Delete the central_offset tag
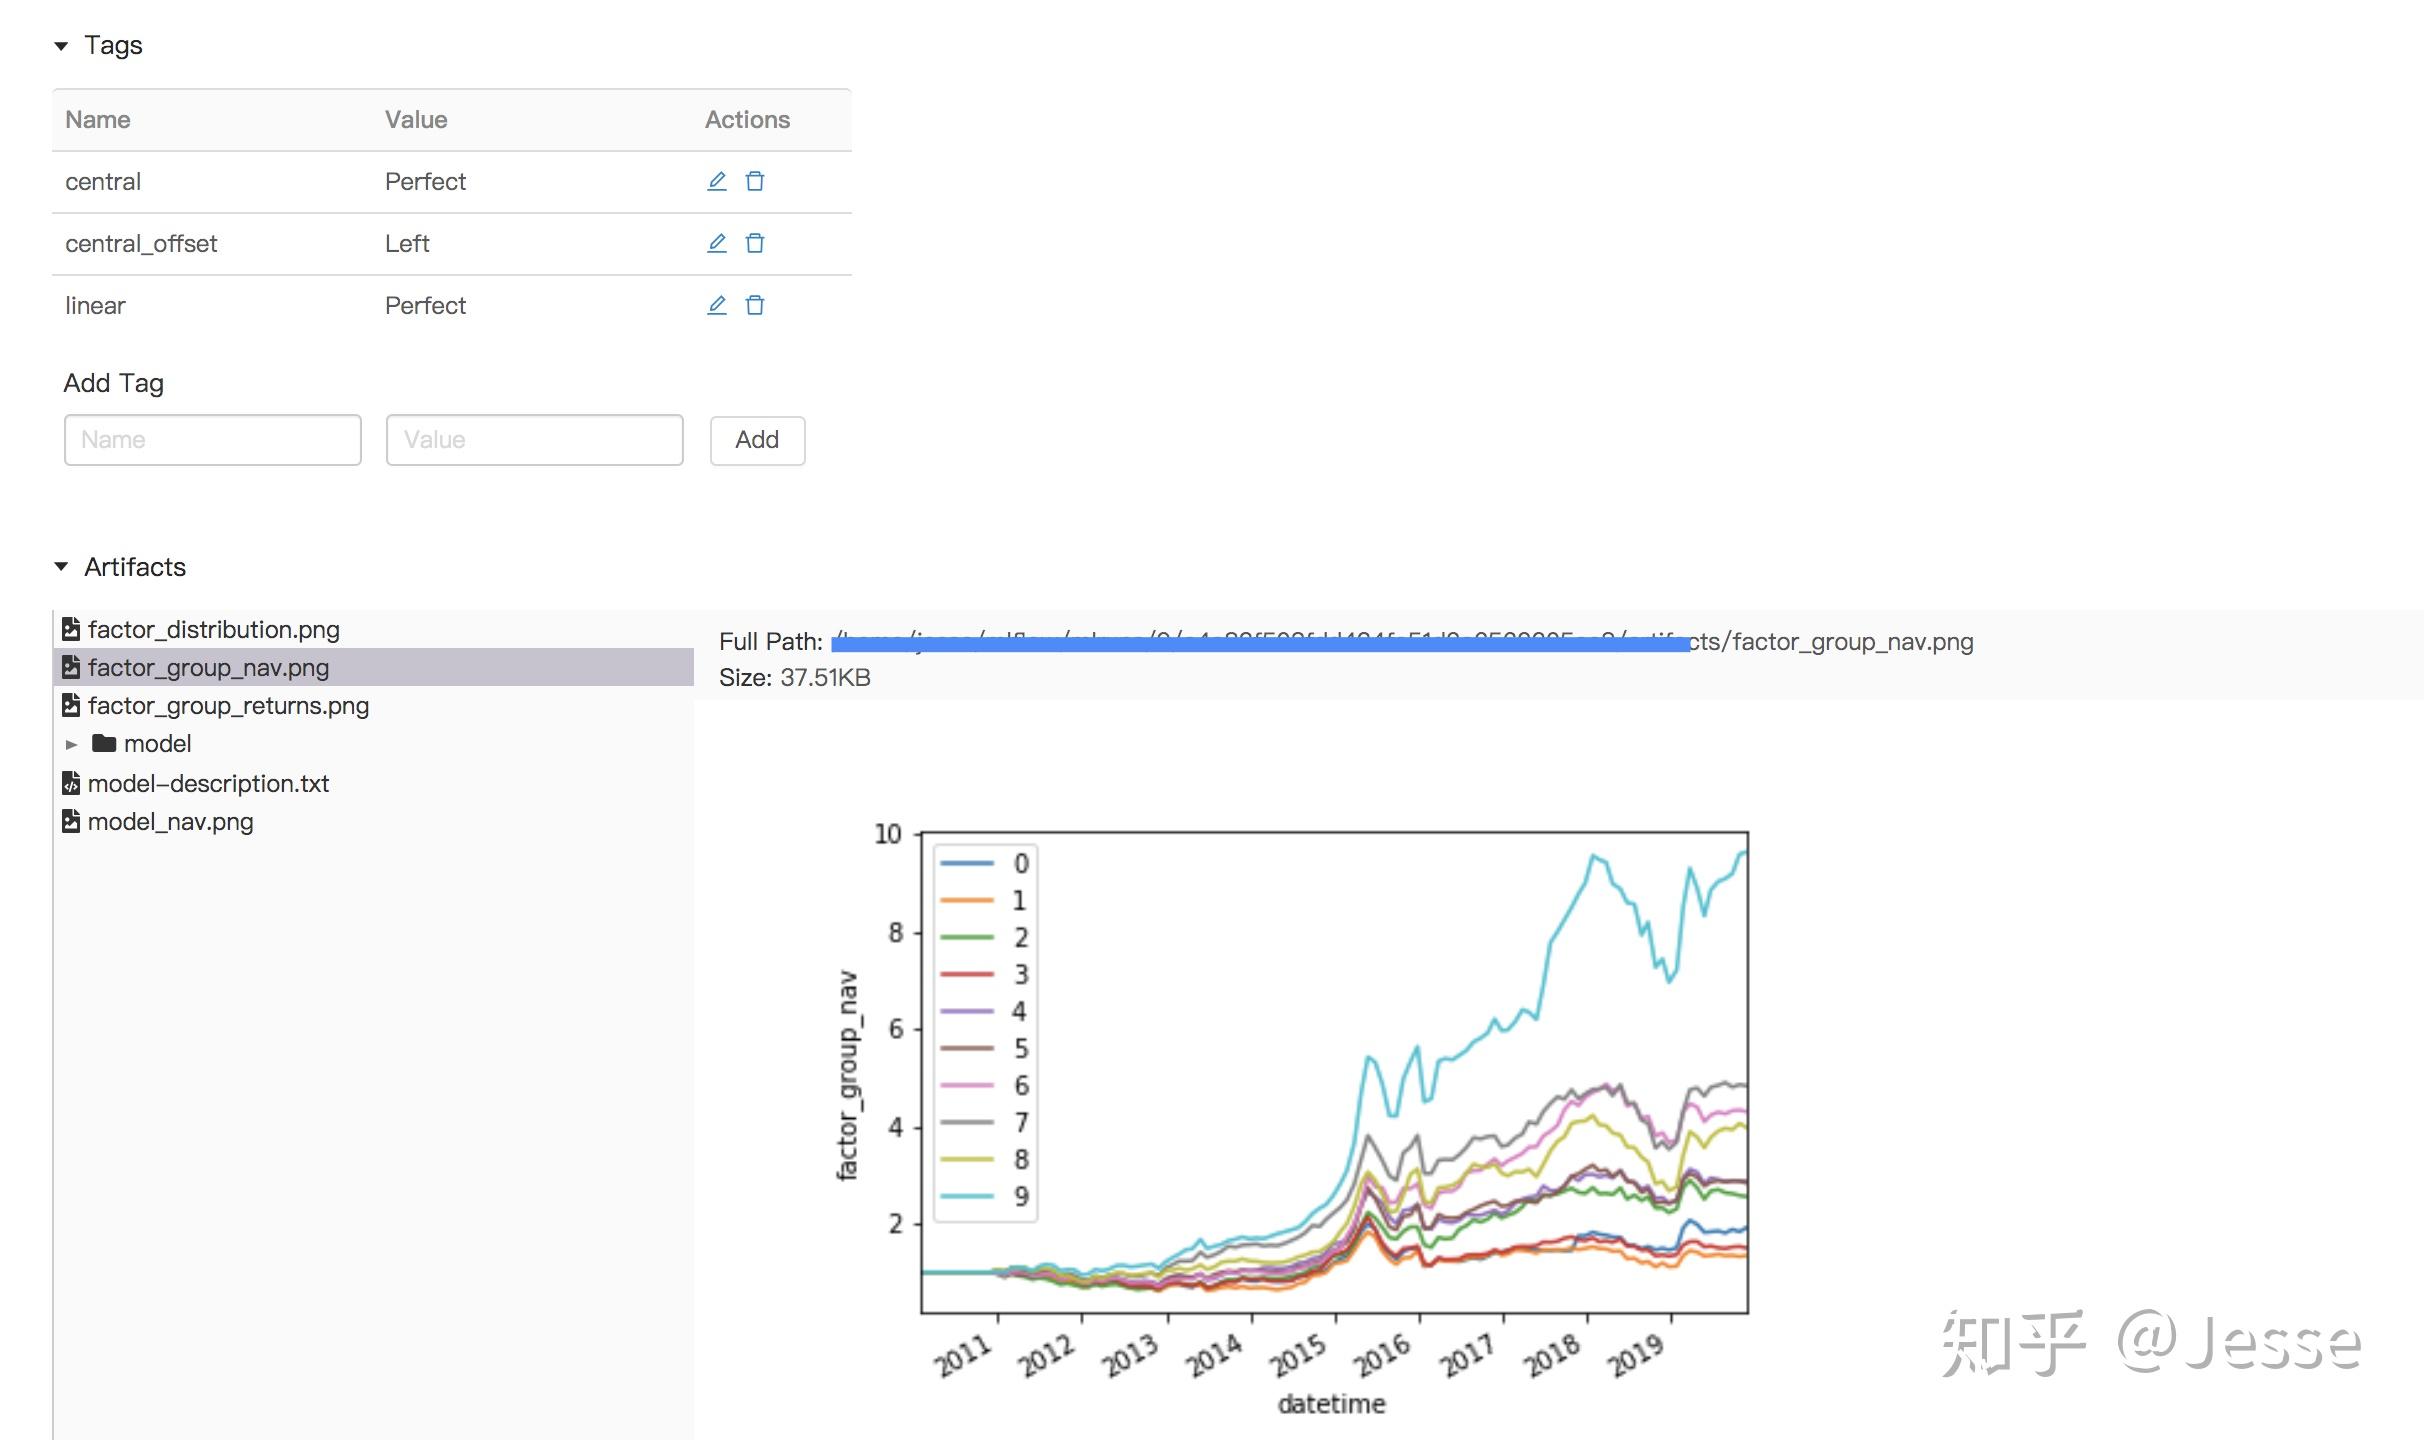This screenshot has width=2424, height=1440. (x=755, y=243)
